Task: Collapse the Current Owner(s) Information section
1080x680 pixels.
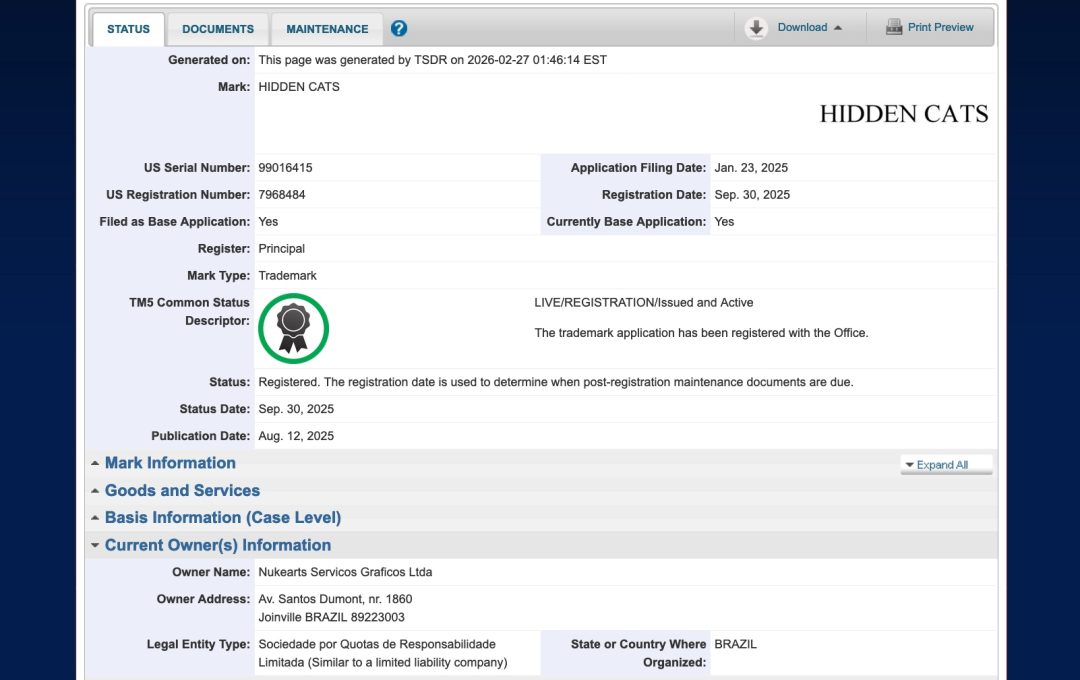Action: pos(217,545)
